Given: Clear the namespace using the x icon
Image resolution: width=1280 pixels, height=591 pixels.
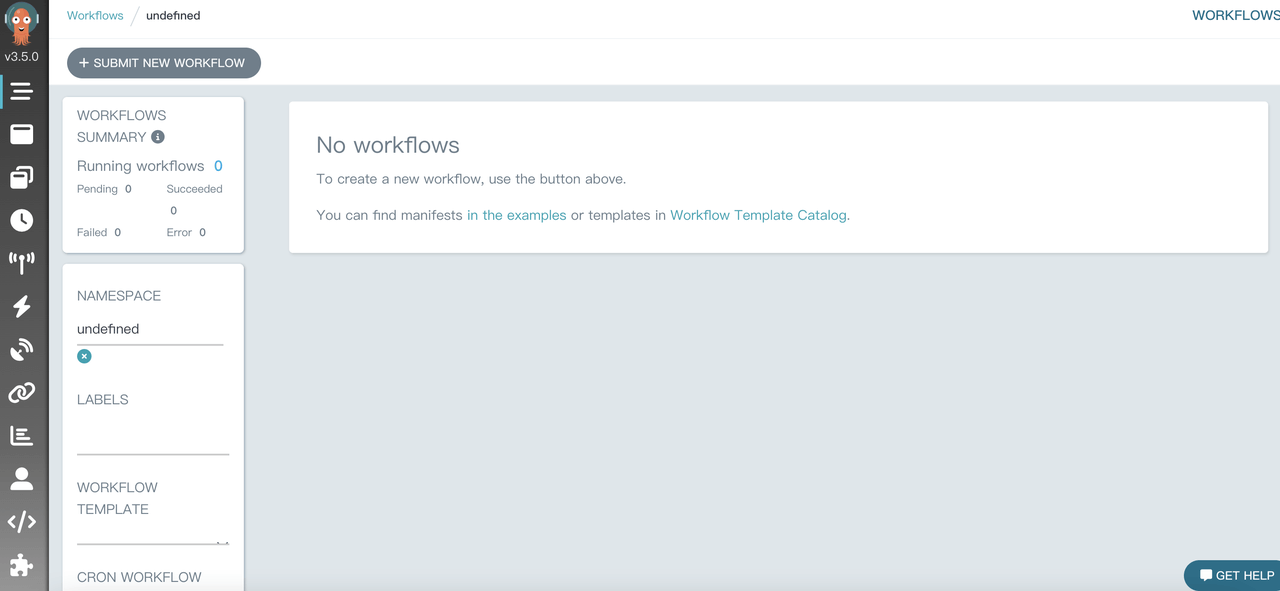Looking at the screenshot, I should tap(84, 356).
